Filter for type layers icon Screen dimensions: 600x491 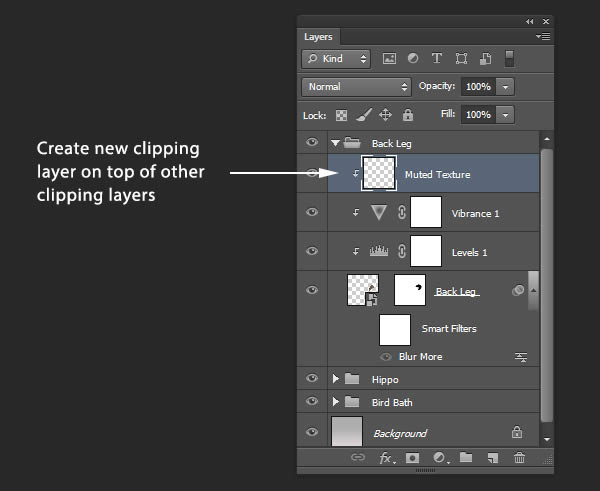point(437,58)
